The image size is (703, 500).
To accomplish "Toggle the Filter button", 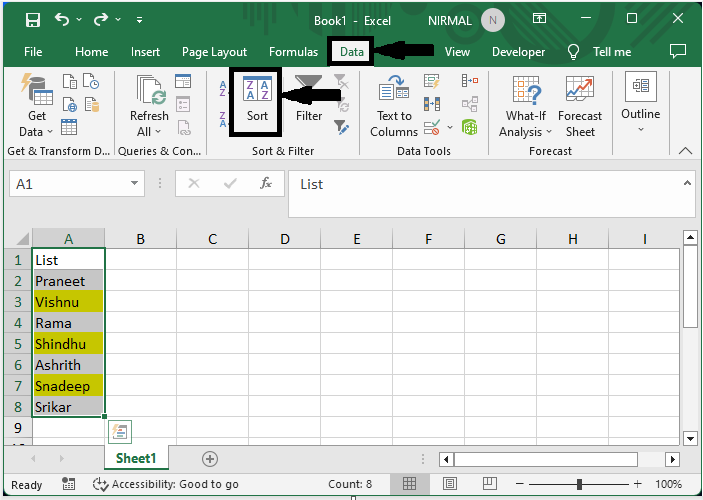I will [x=308, y=100].
